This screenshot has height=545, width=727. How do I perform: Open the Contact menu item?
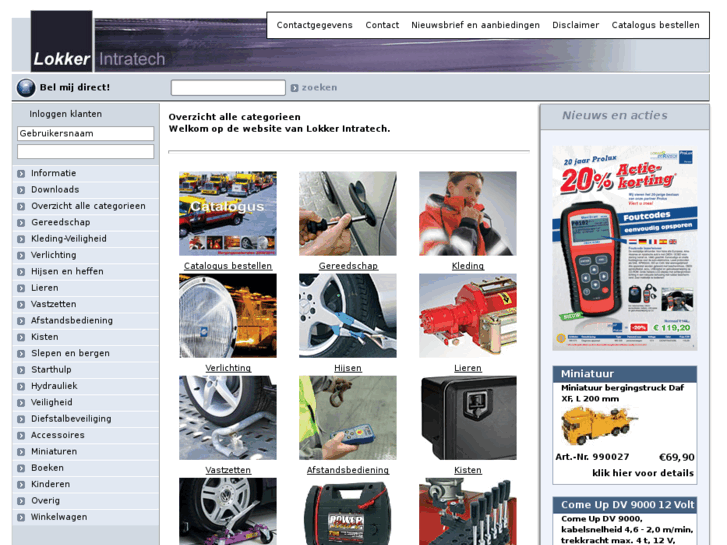[x=382, y=25]
